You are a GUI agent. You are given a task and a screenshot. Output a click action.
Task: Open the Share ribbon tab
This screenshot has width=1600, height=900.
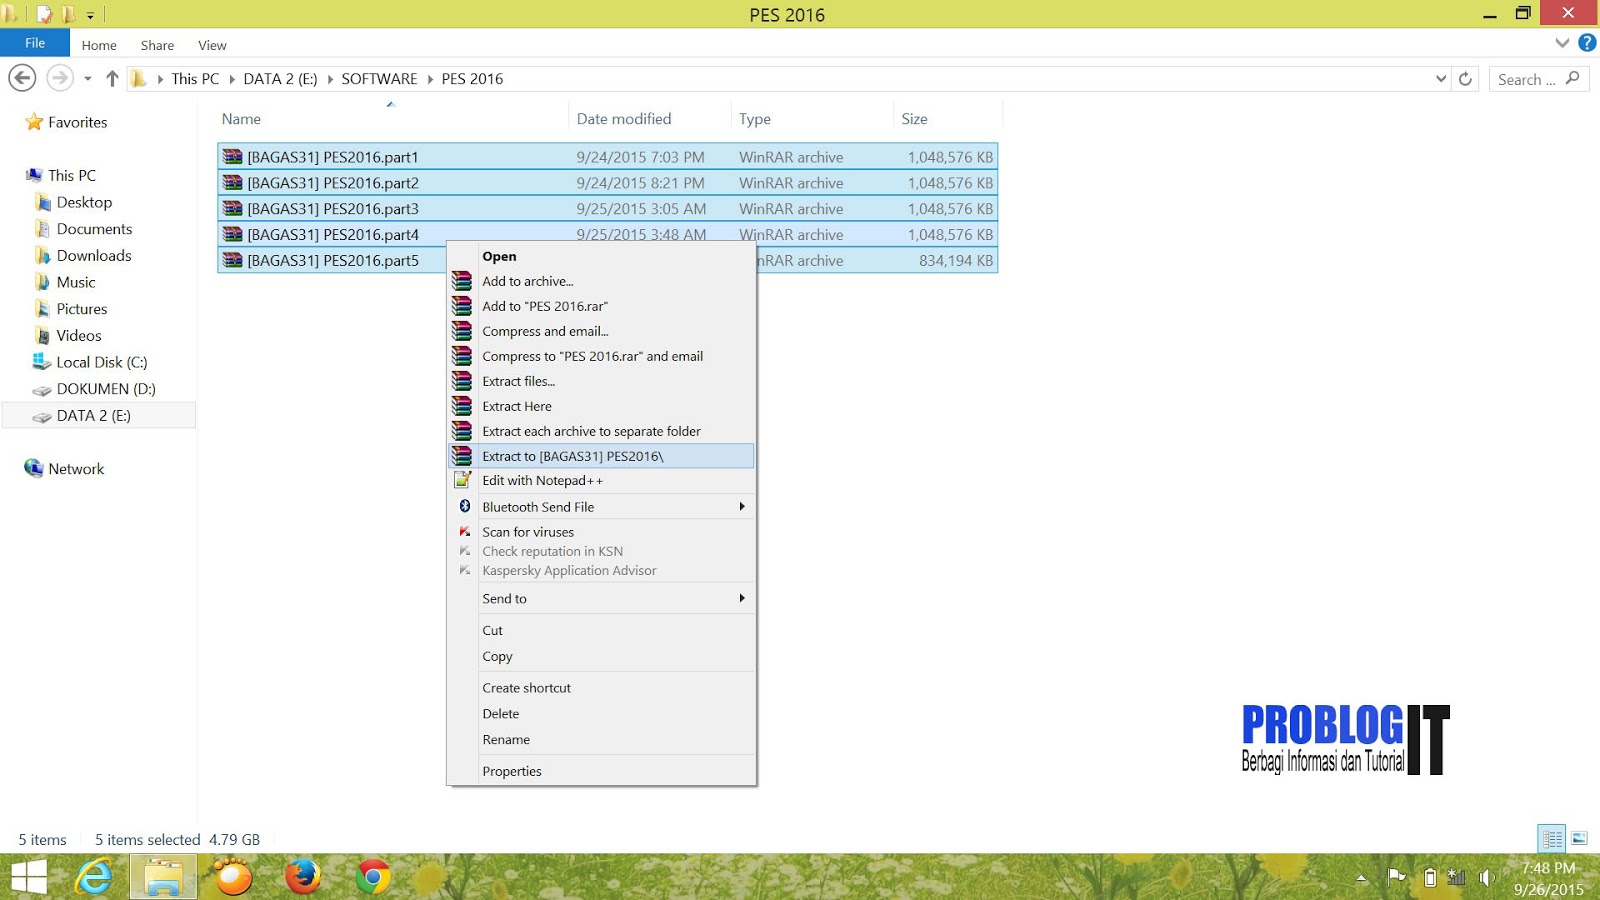coord(157,45)
